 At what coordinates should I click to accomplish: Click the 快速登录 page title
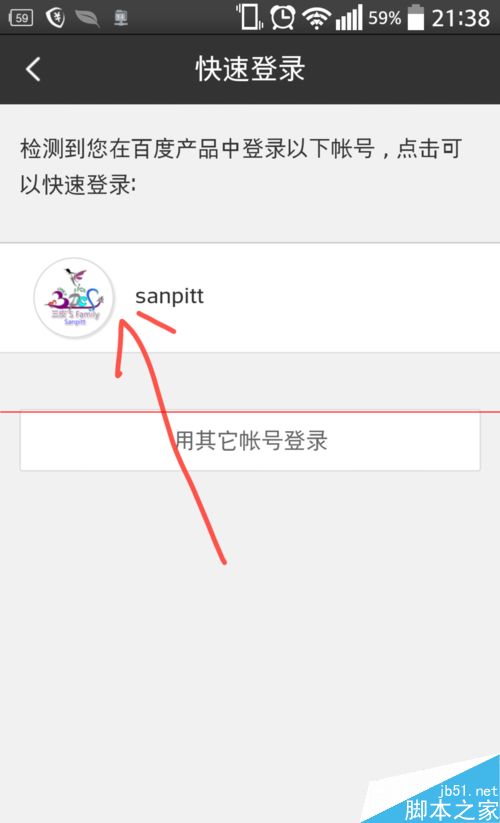coord(250,69)
